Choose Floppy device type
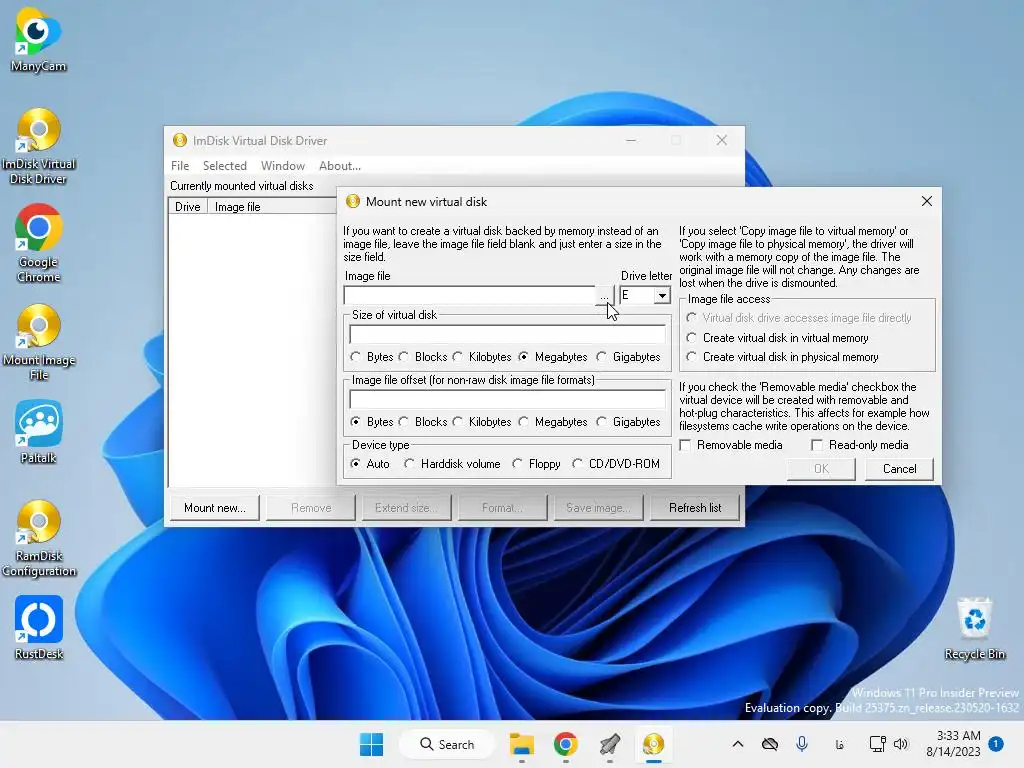 (537, 464)
